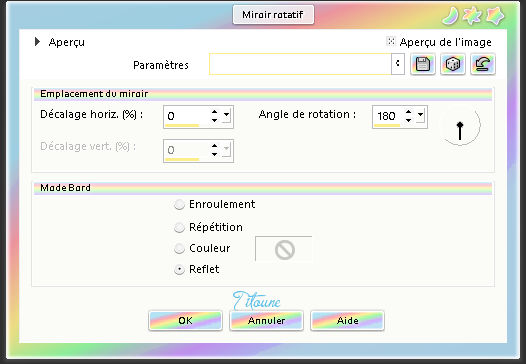The height and width of the screenshot is (364, 526).
Task: Decrease Décalage horiz. with down arrow
Action: 214,120
